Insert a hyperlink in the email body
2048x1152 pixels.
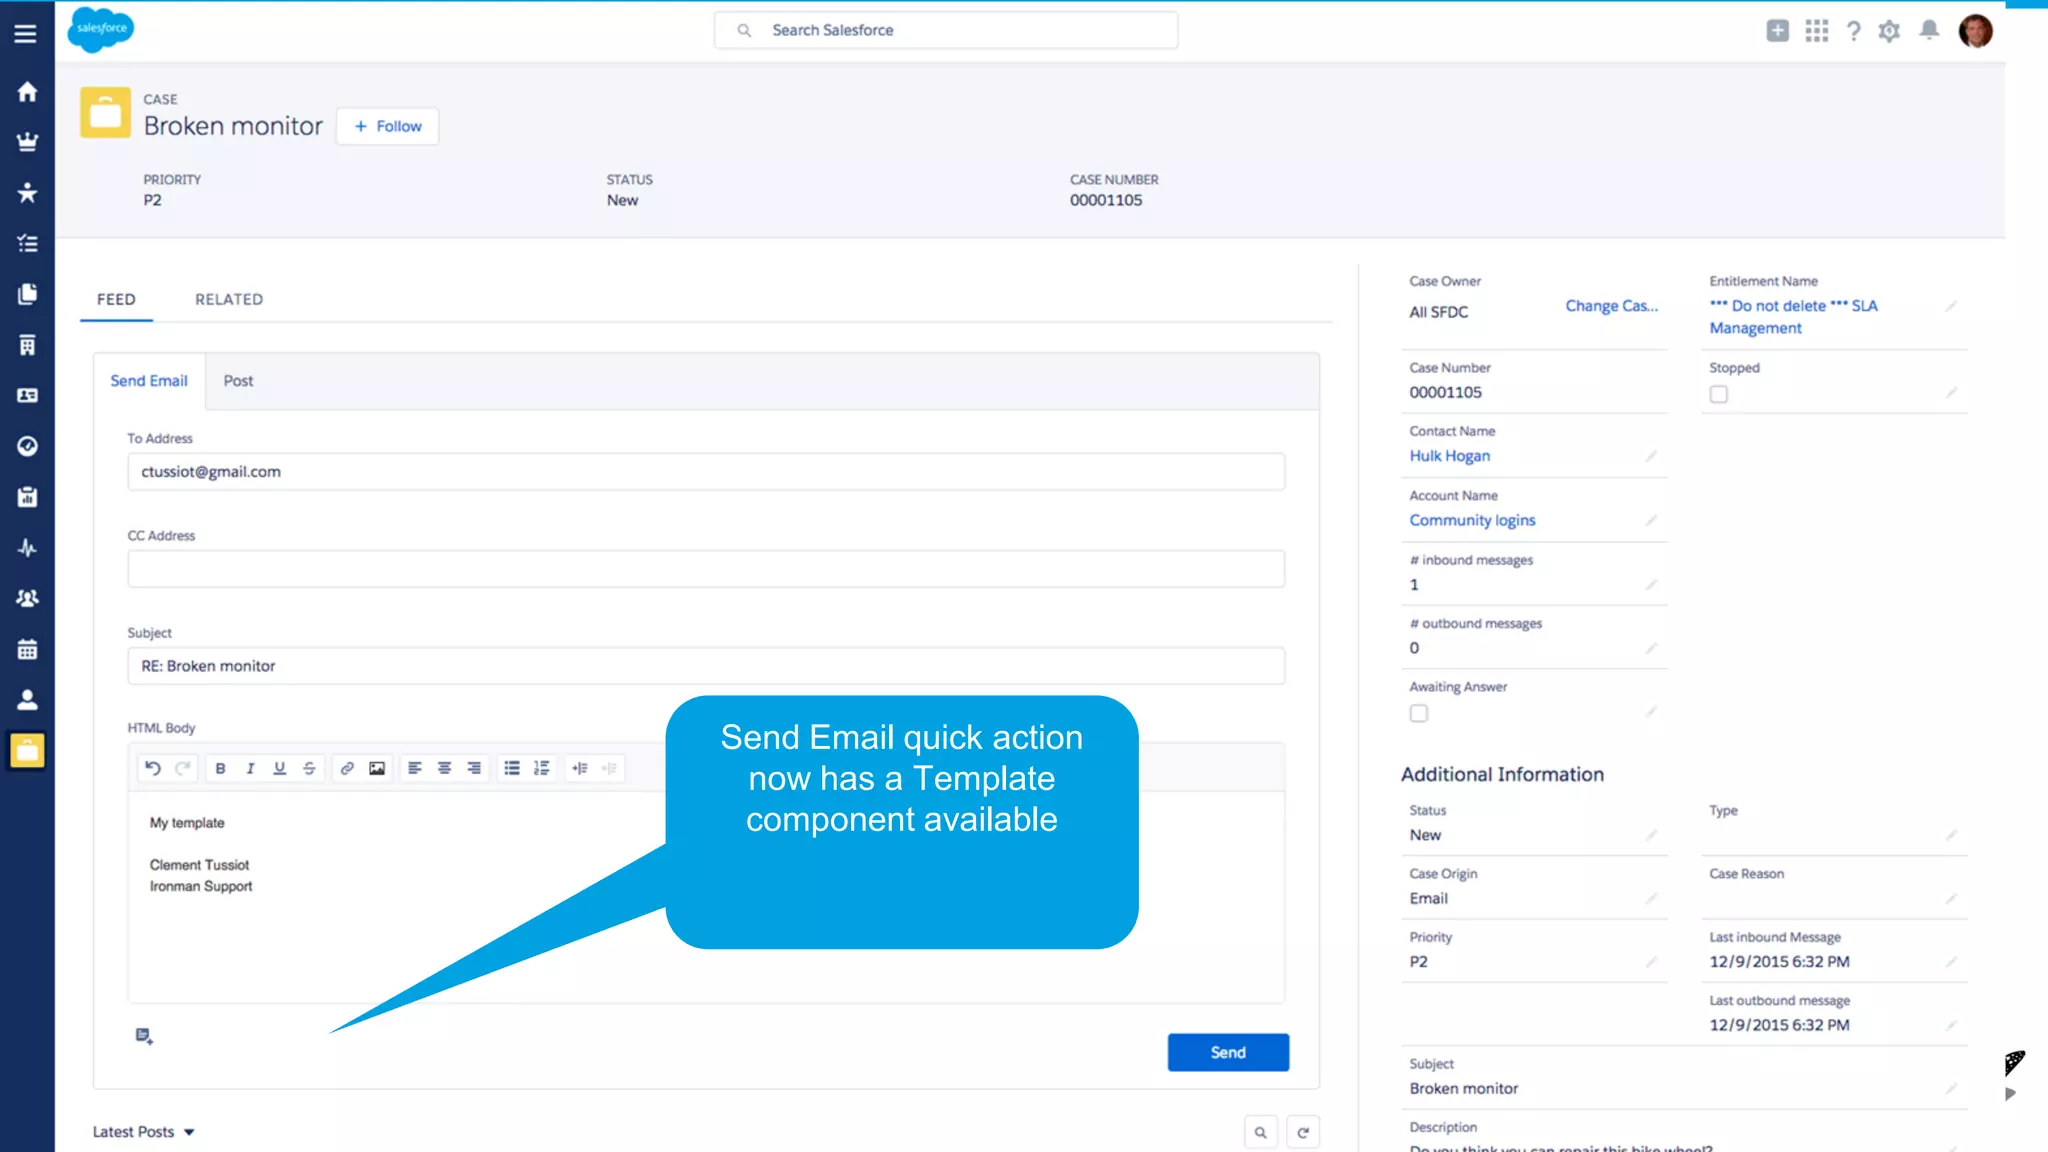point(347,768)
